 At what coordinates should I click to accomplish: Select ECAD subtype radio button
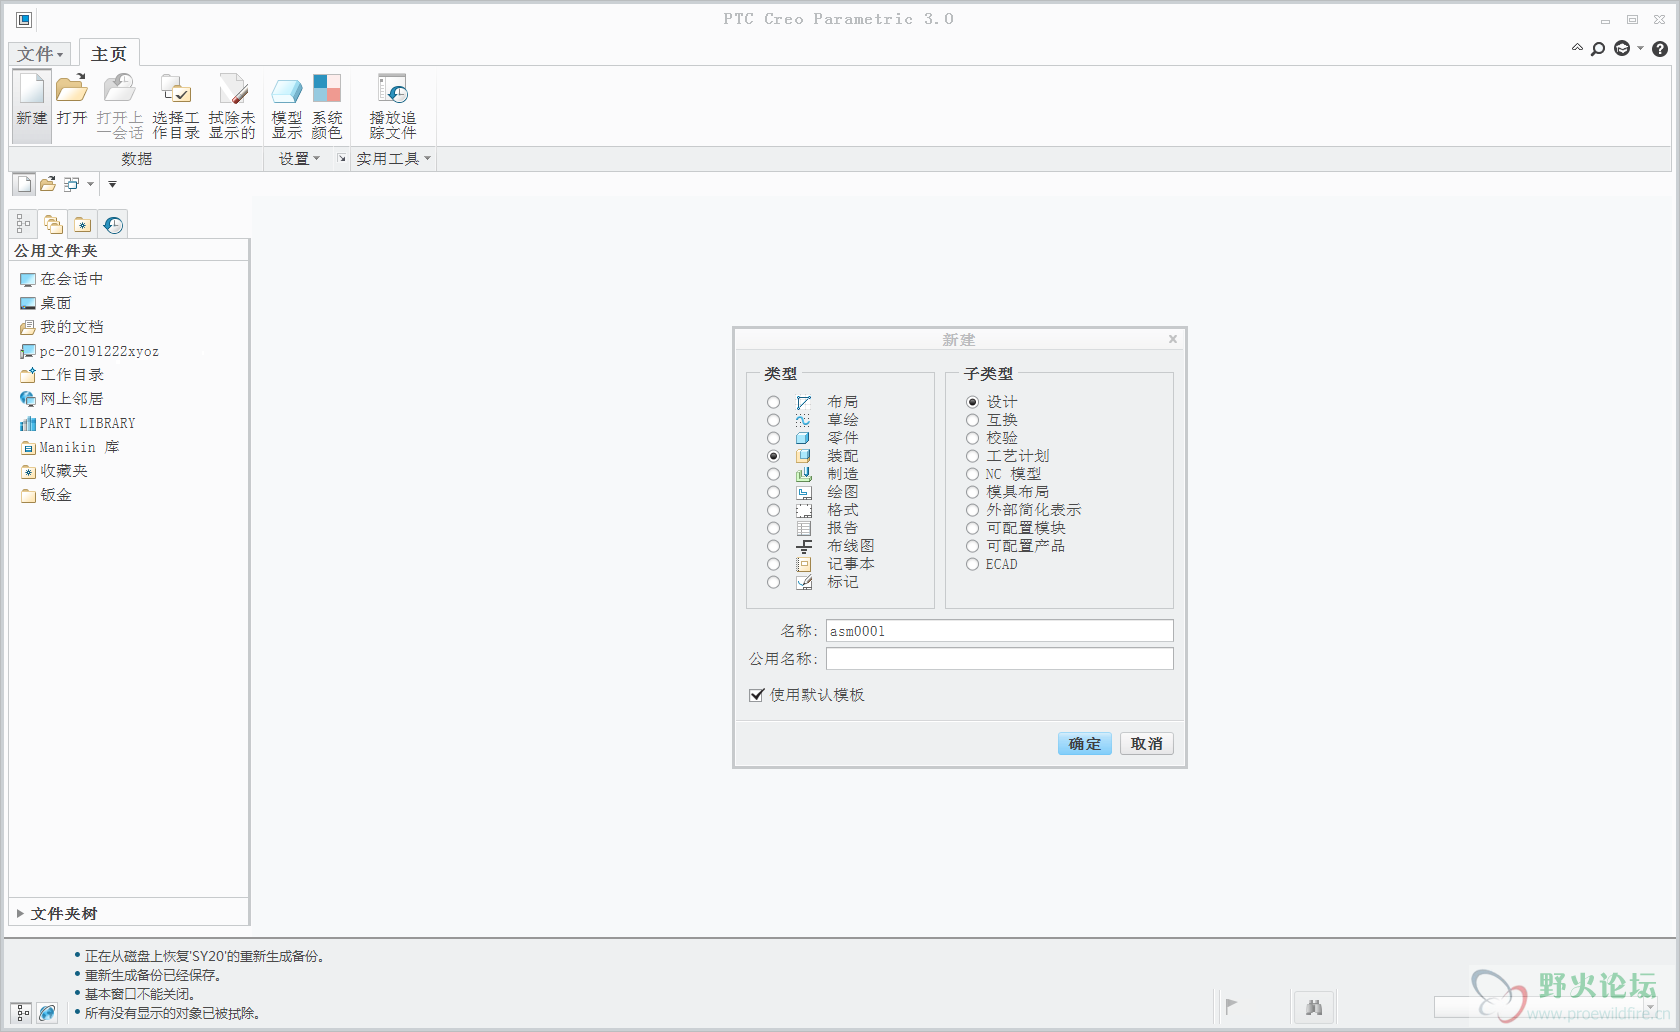(x=972, y=564)
